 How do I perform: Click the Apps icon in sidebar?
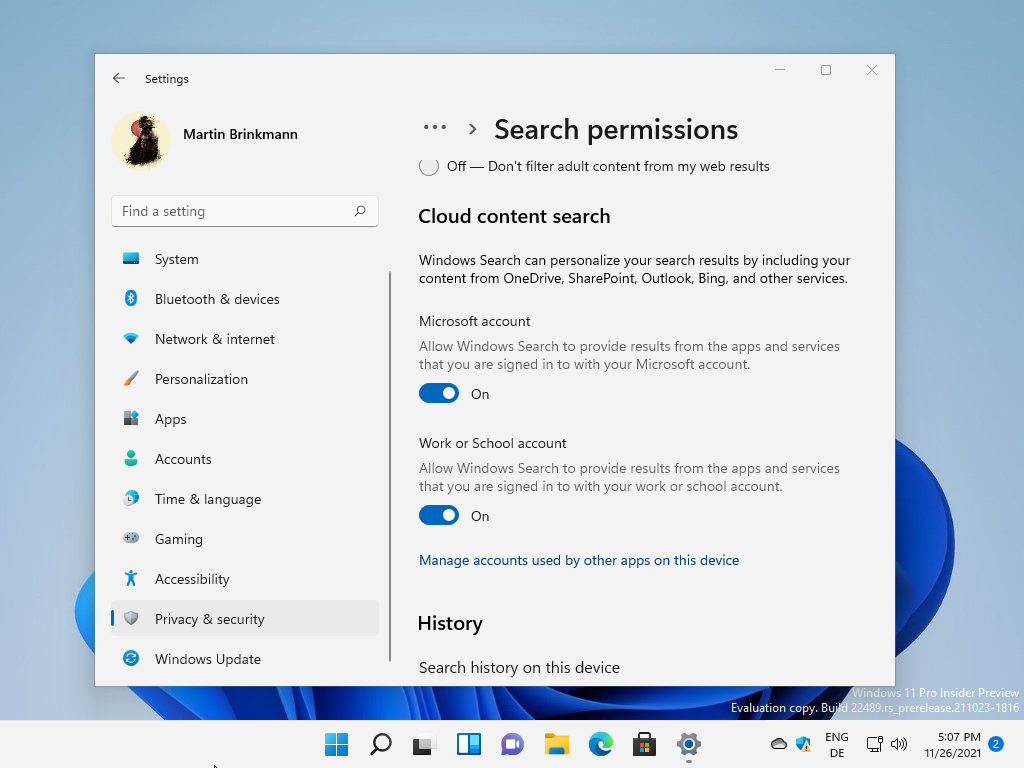click(x=131, y=418)
